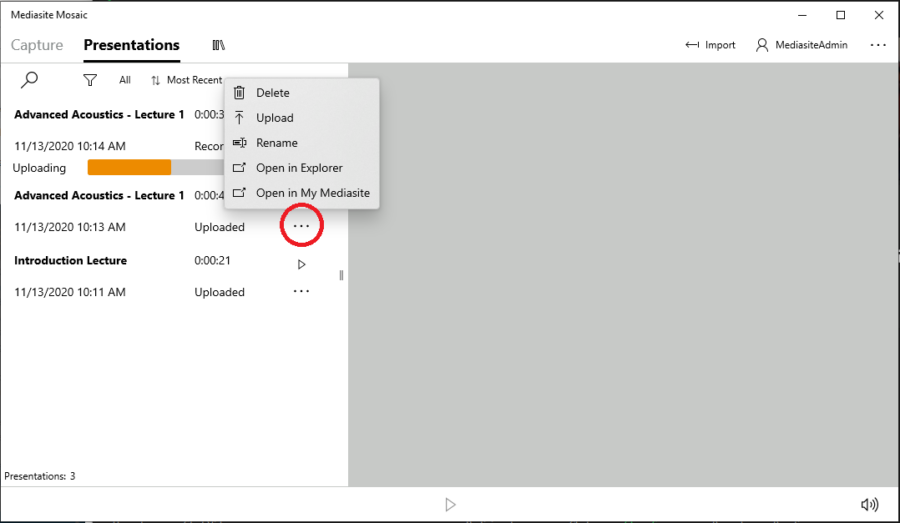Click the 11/13/2020 10:13 AM date

pos(70,227)
